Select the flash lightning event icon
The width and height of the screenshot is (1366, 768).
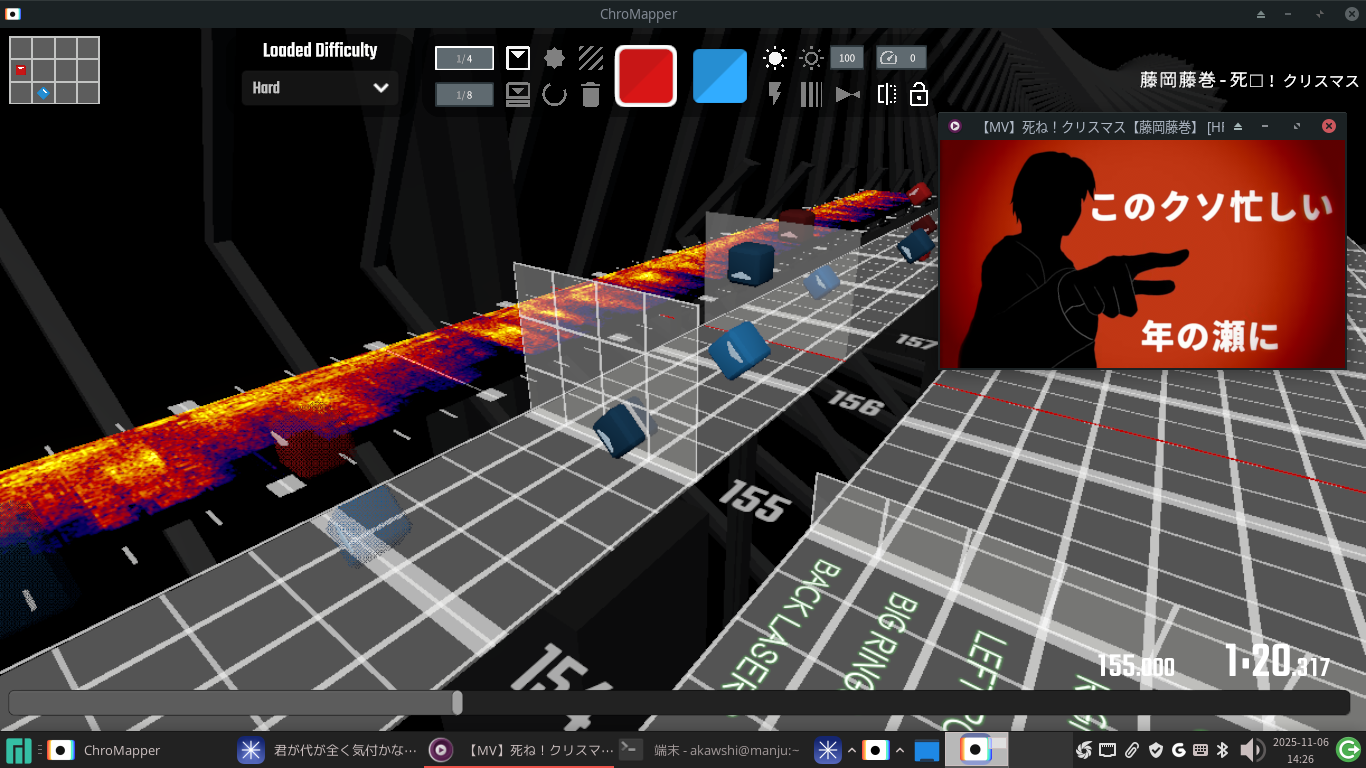tap(775, 94)
